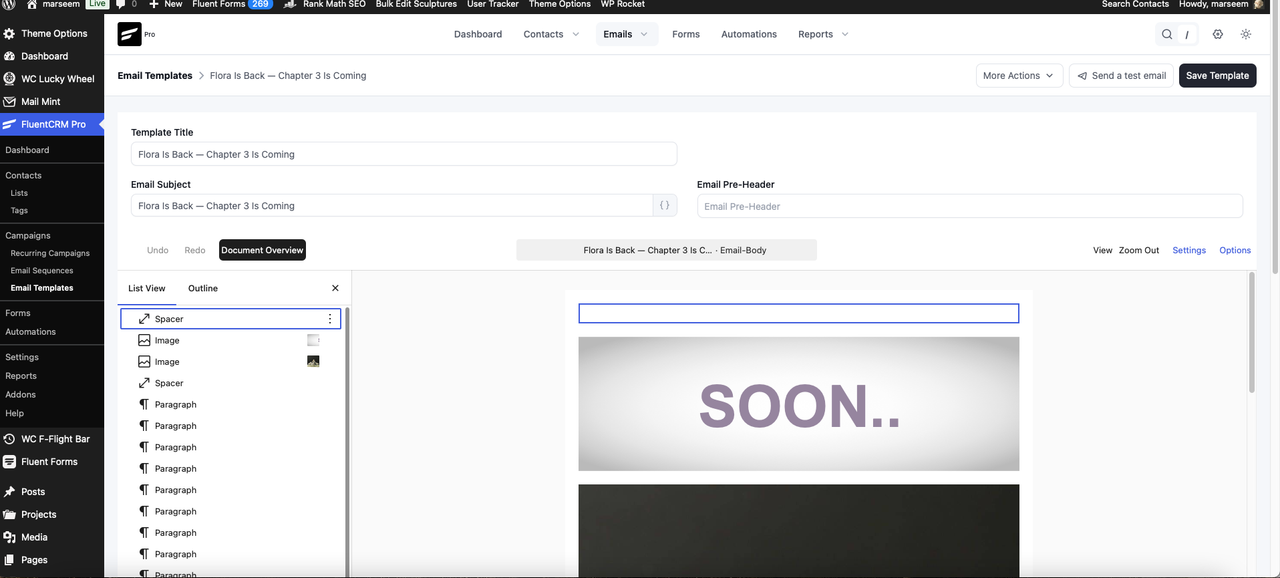Open User Tracker in the admin bar
Image resolution: width=1280 pixels, height=578 pixels.
(x=493, y=4)
